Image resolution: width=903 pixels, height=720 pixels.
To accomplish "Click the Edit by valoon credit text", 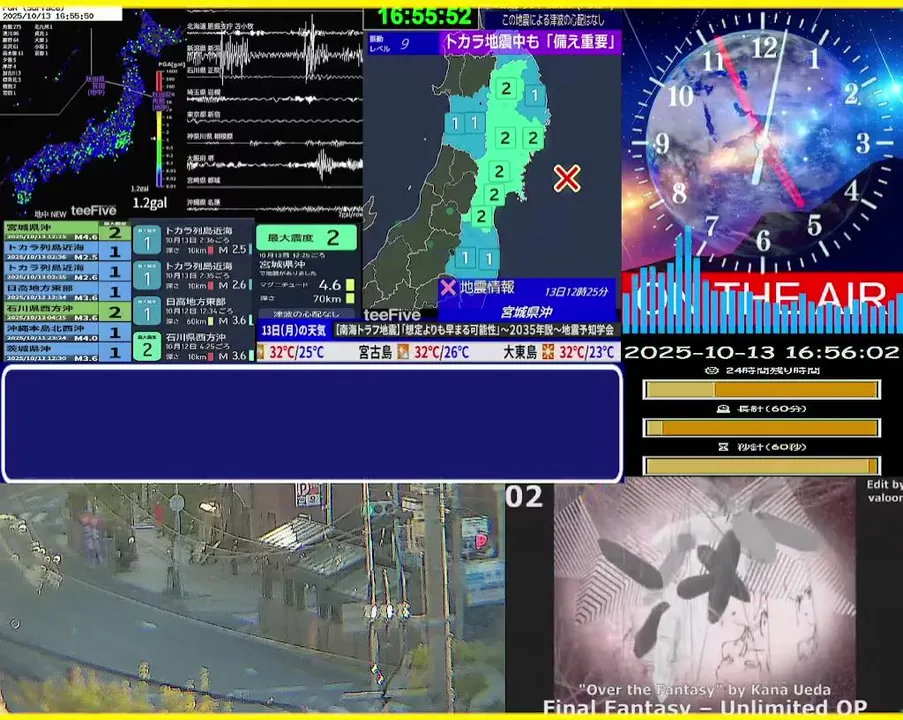I will 885,491.
